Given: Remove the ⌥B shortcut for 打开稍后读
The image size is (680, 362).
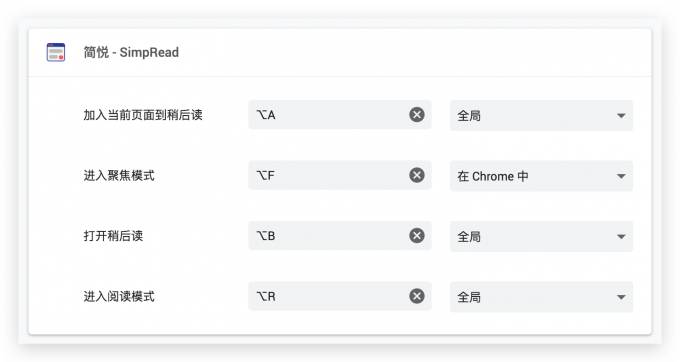Looking at the screenshot, I should [x=417, y=236].
